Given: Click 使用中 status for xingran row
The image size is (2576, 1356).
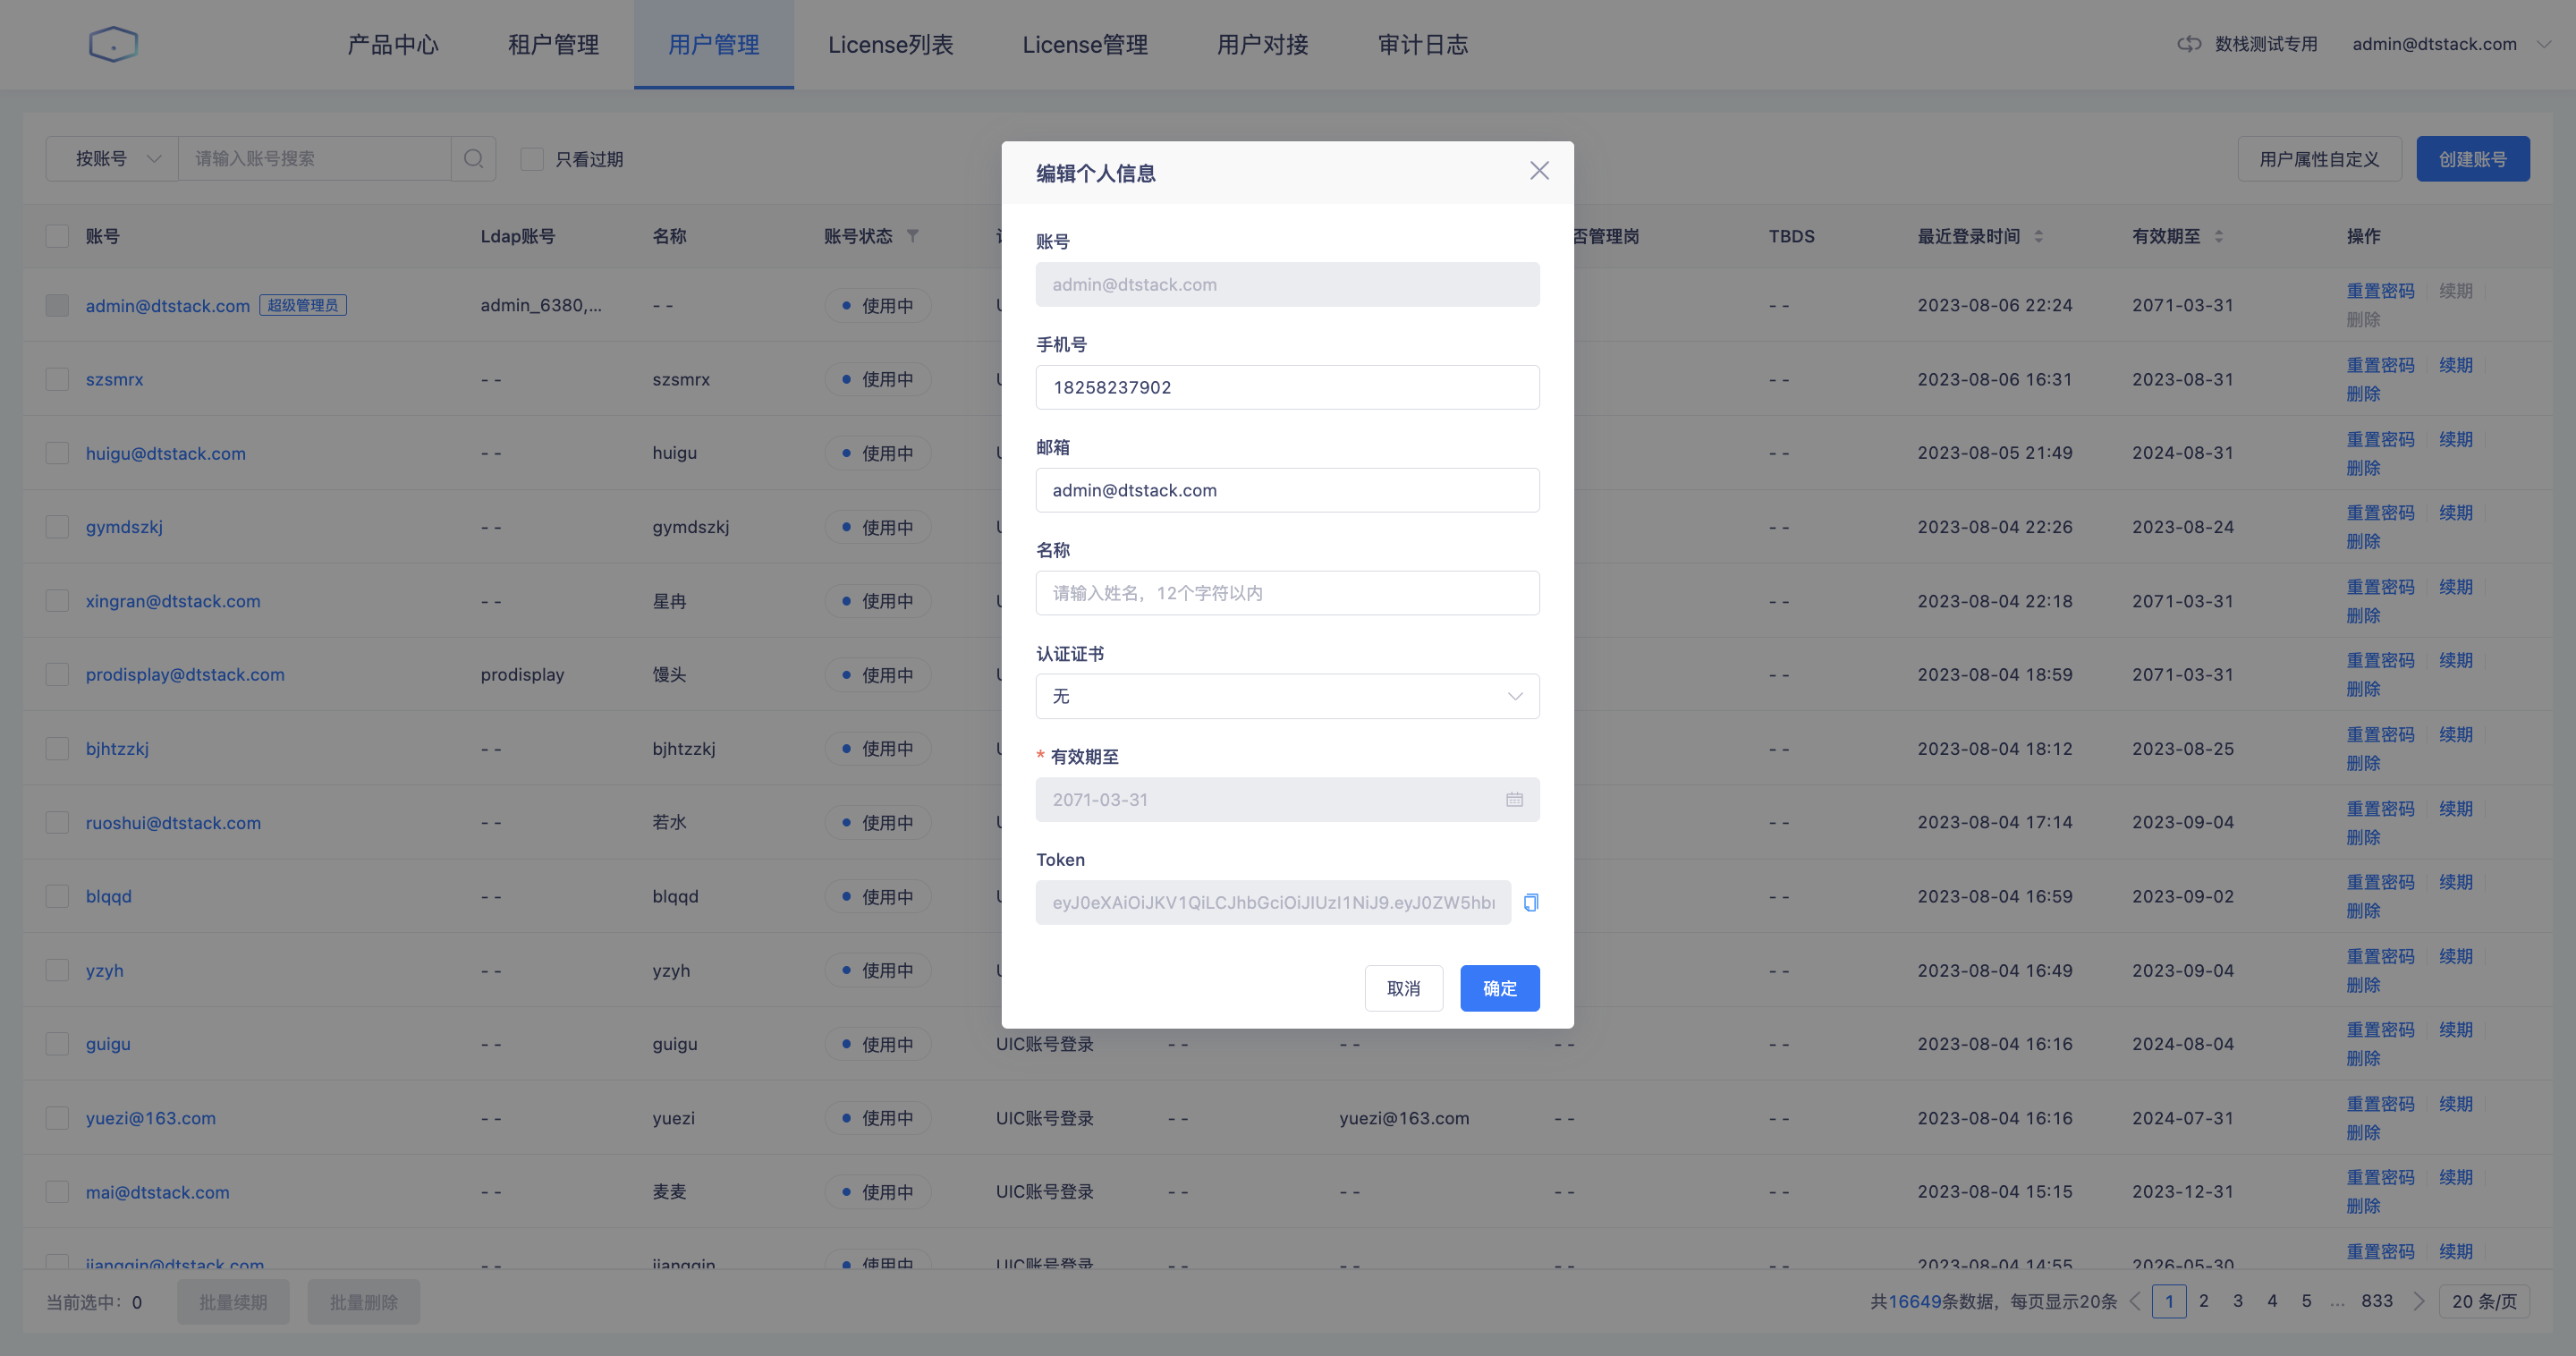Looking at the screenshot, I should [878, 601].
